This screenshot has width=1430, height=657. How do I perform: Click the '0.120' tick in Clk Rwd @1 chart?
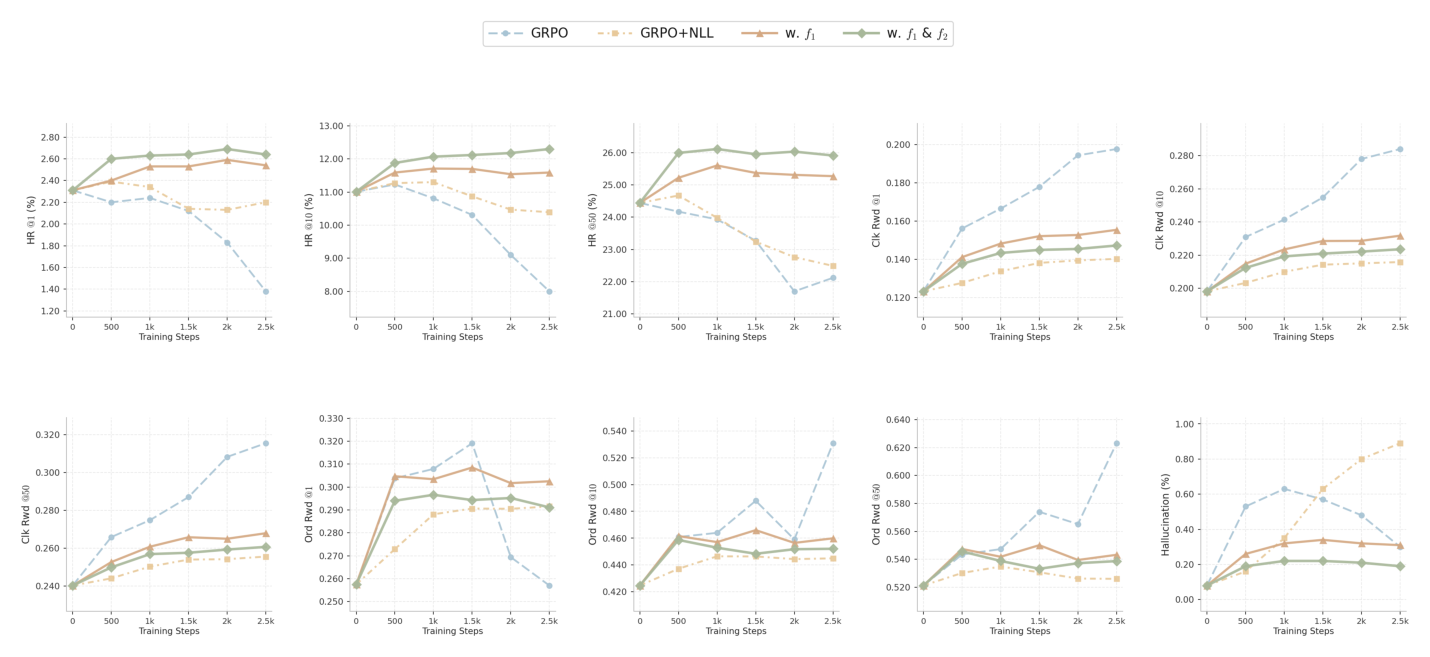click(x=899, y=298)
